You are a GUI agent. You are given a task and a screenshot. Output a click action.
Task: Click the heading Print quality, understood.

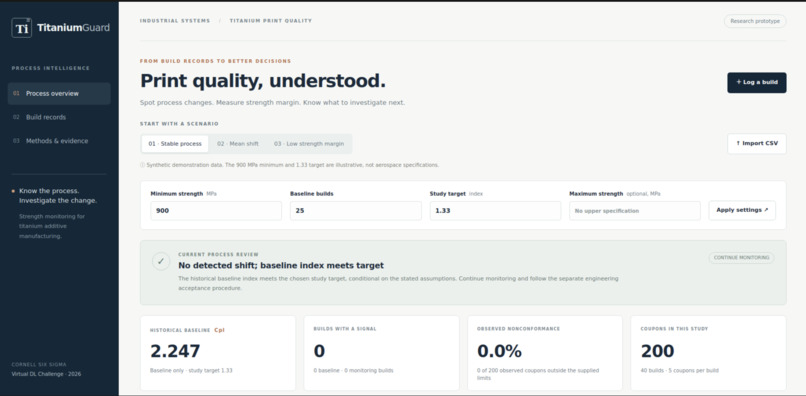point(263,81)
